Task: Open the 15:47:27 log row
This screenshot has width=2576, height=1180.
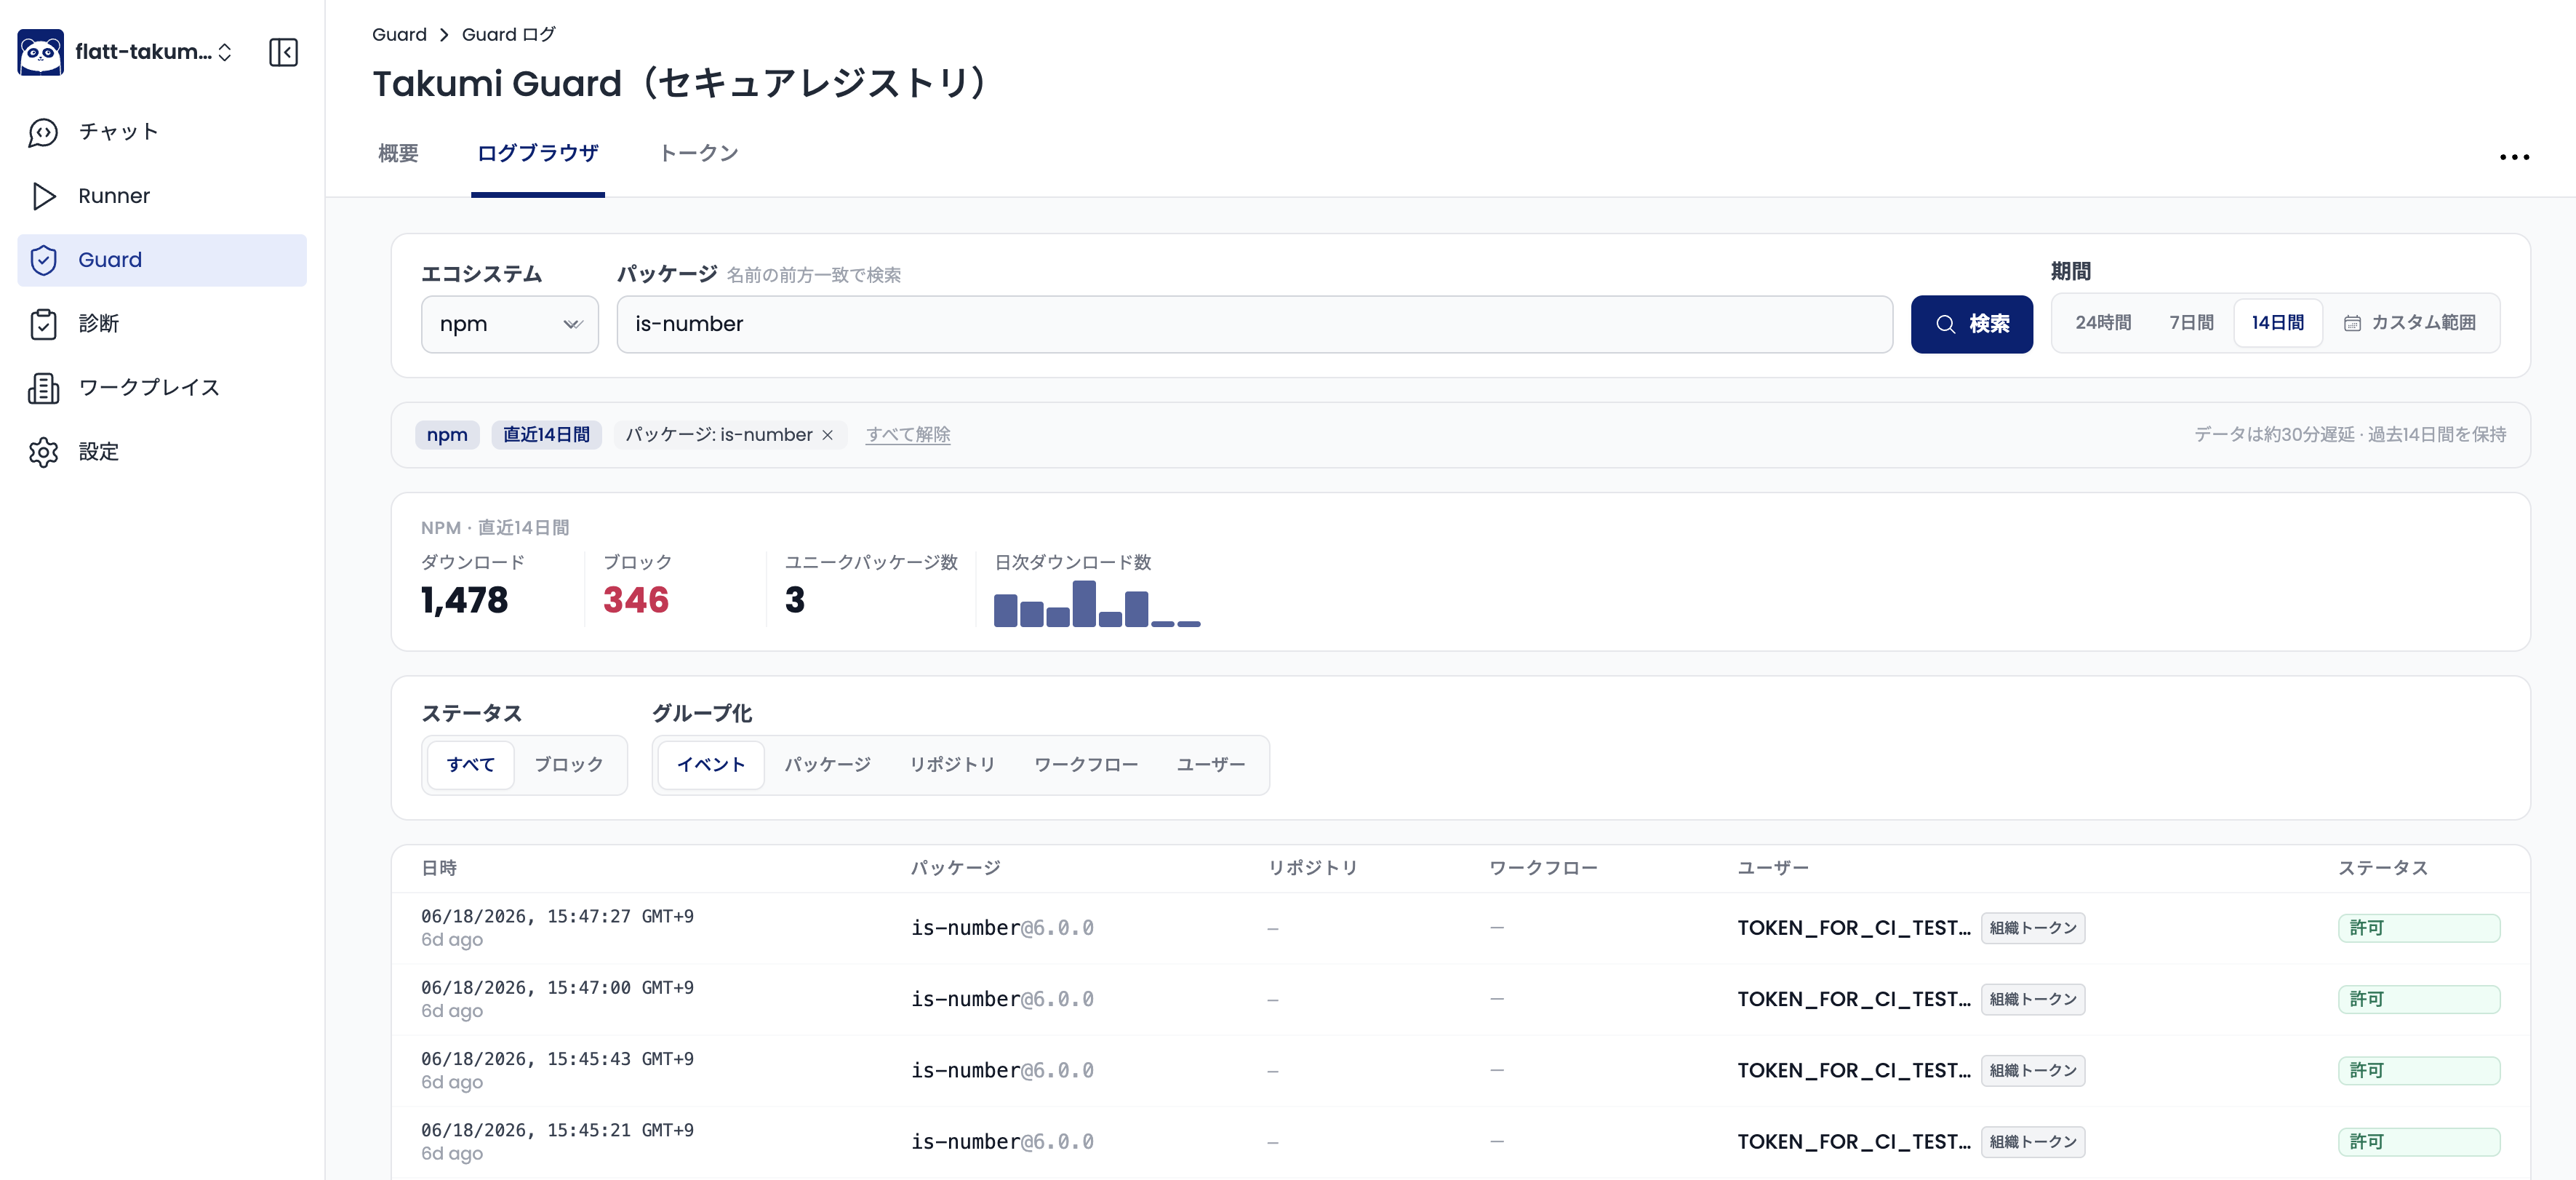Action: point(1460,928)
